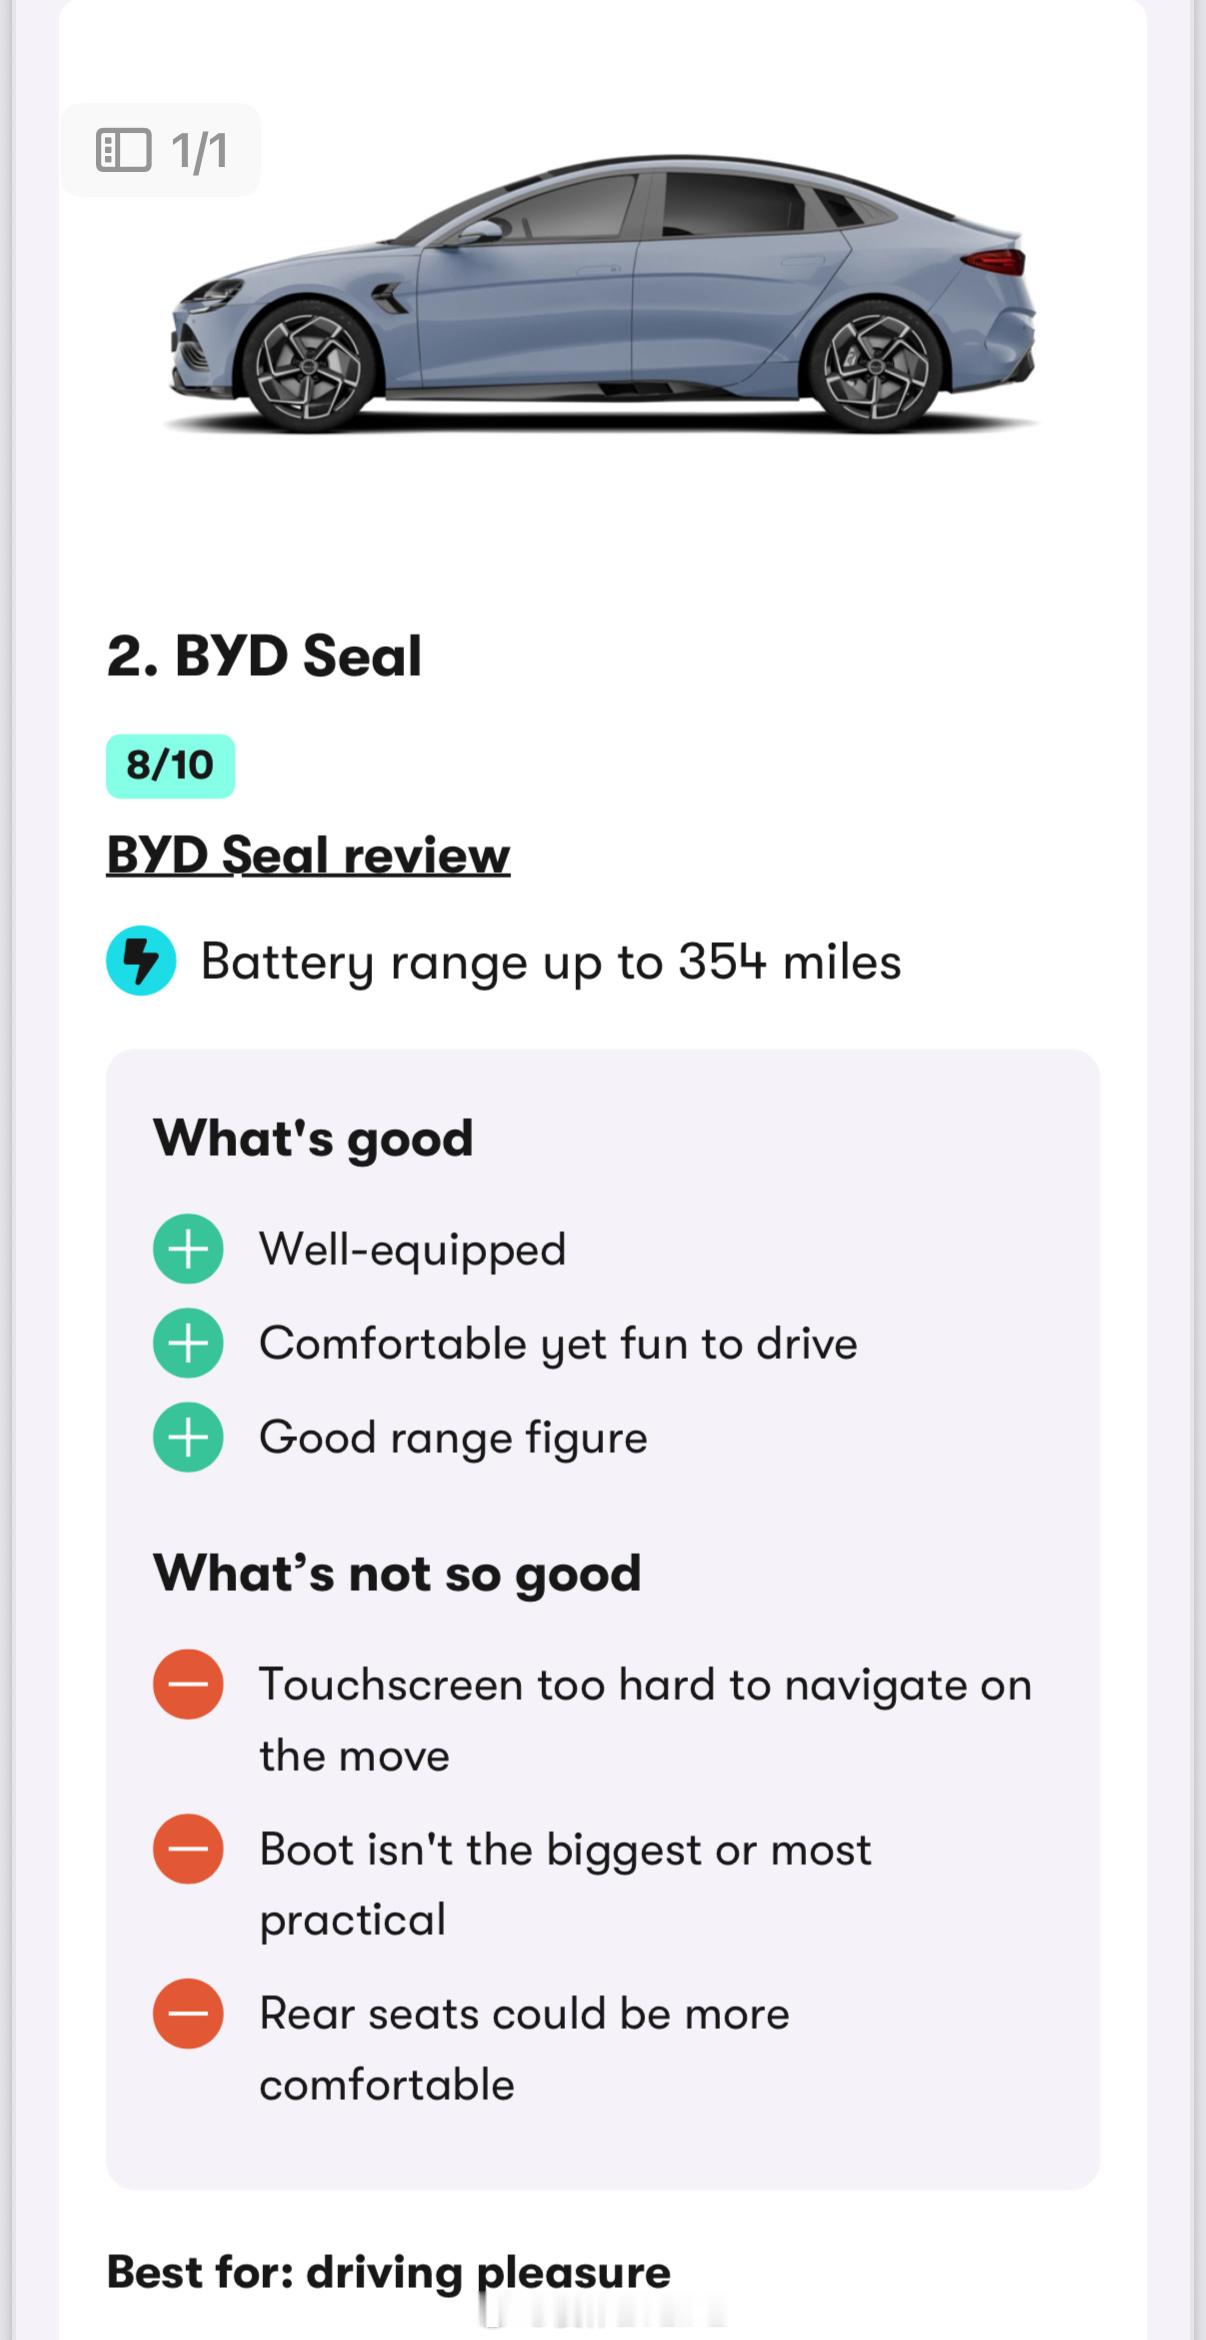The image size is (1206, 2340).
Task: Open the BYD Seal review link
Action: point(308,856)
